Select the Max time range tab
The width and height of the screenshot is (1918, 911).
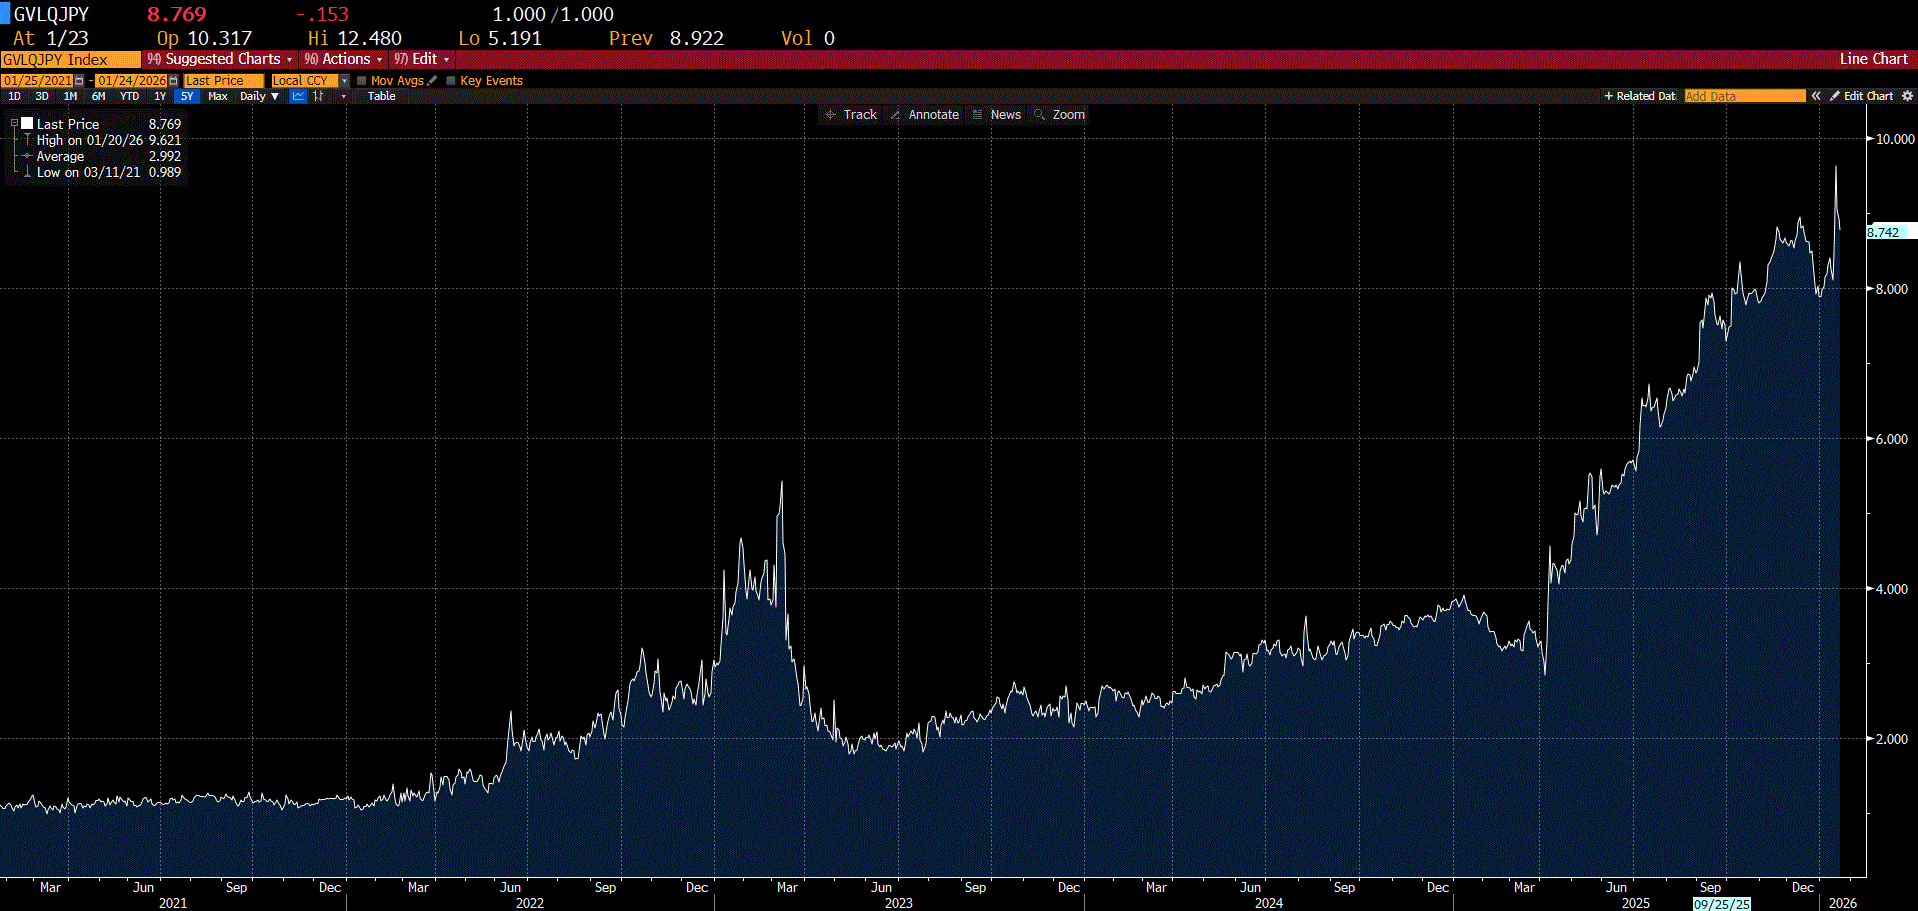tap(217, 95)
